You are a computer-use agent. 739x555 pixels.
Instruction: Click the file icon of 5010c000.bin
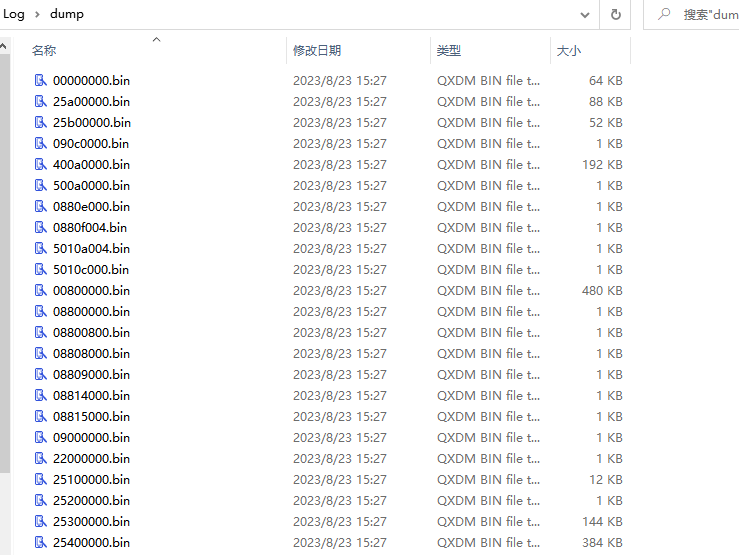tap(41, 269)
